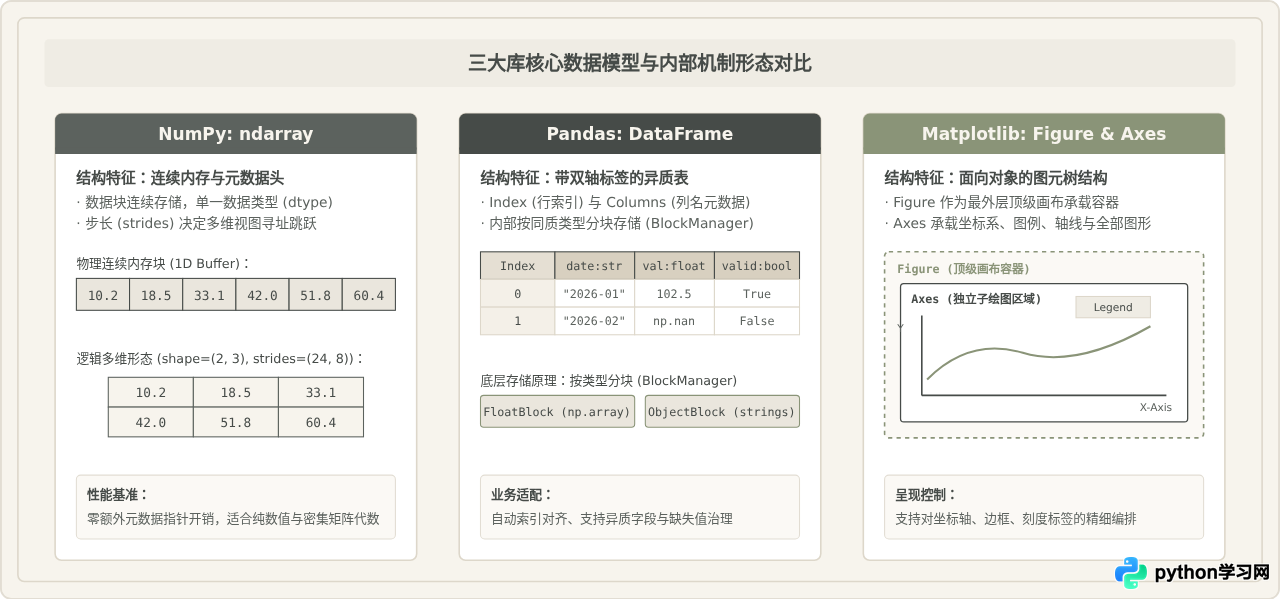
Task: Click index cell 1 in DataFrame table
Action: [518, 321]
